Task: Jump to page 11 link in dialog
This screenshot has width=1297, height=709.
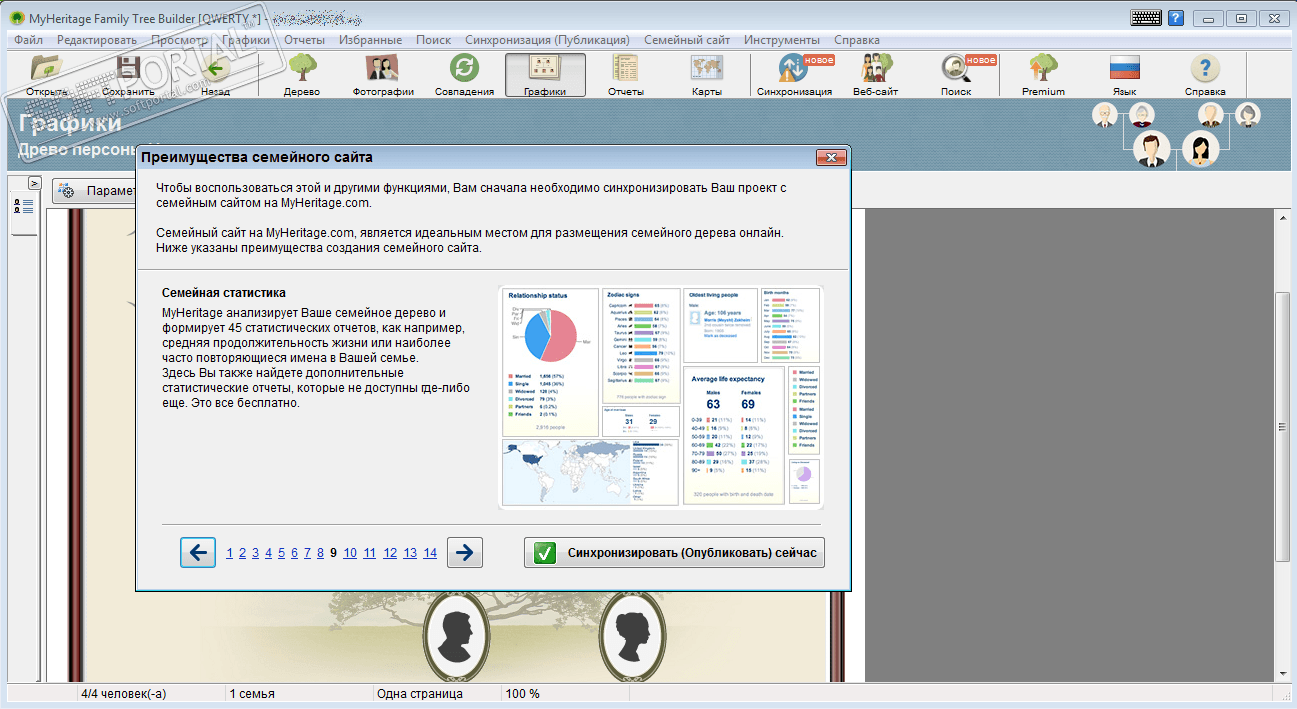Action: [x=370, y=552]
